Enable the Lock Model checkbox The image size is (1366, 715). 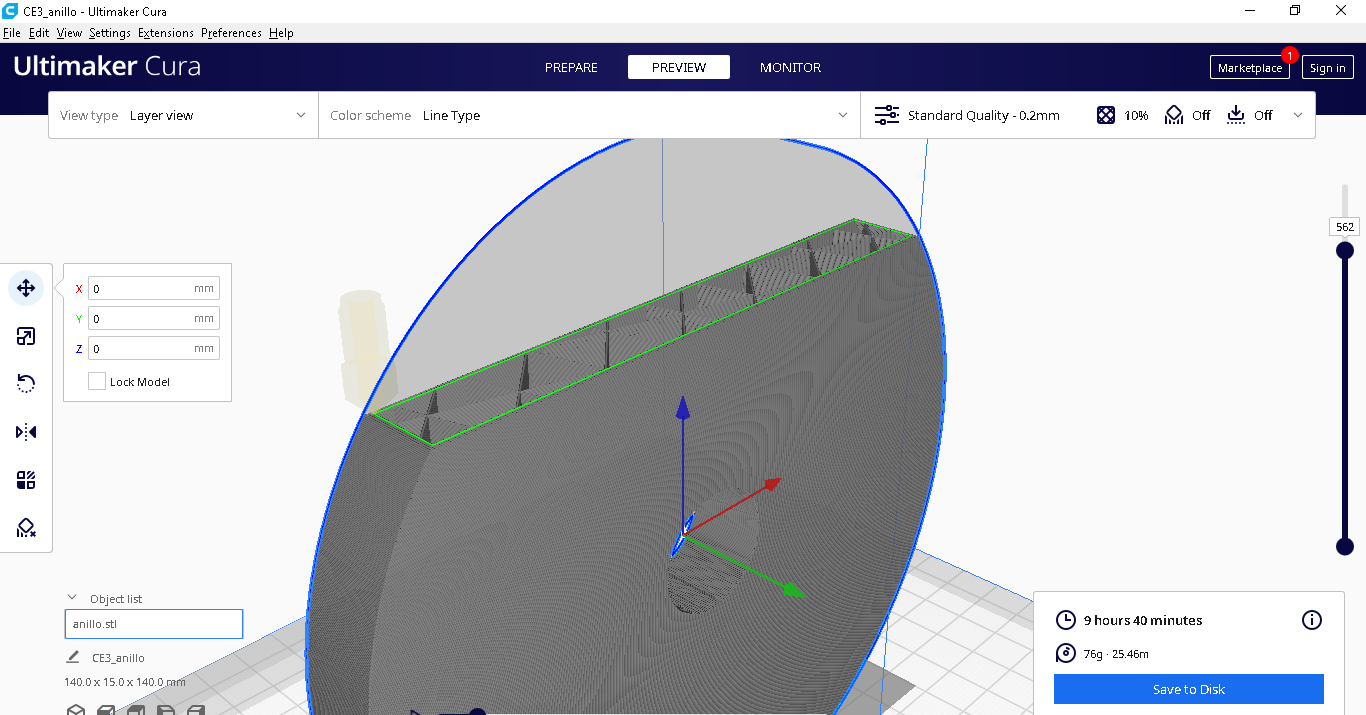coord(97,381)
